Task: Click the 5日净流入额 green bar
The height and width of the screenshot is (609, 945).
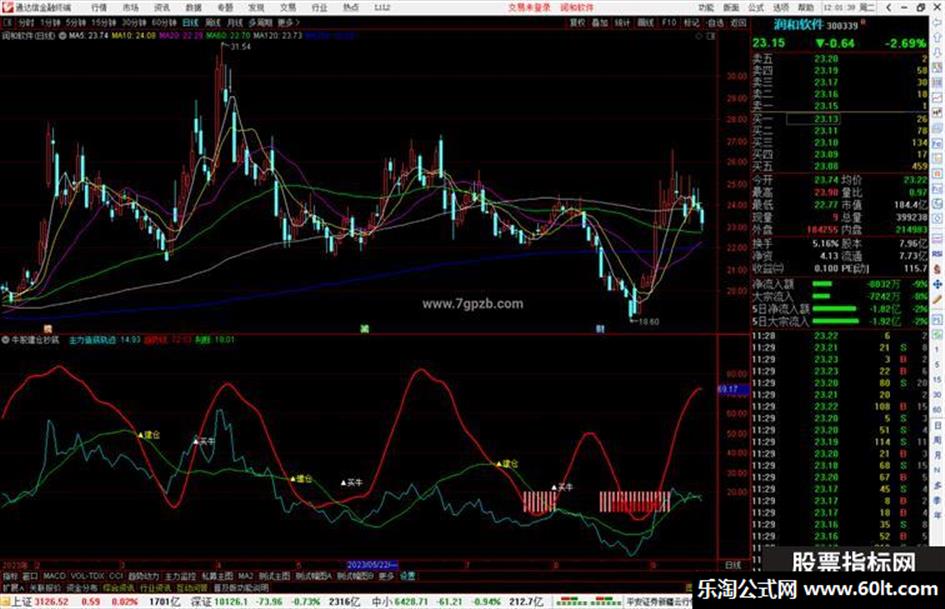Action: [835, 309]
